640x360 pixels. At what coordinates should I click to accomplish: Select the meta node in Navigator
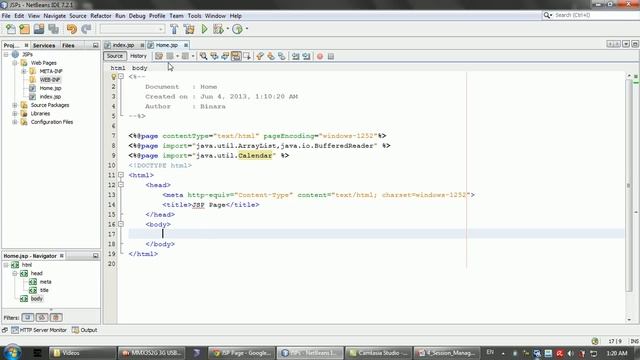45,282
